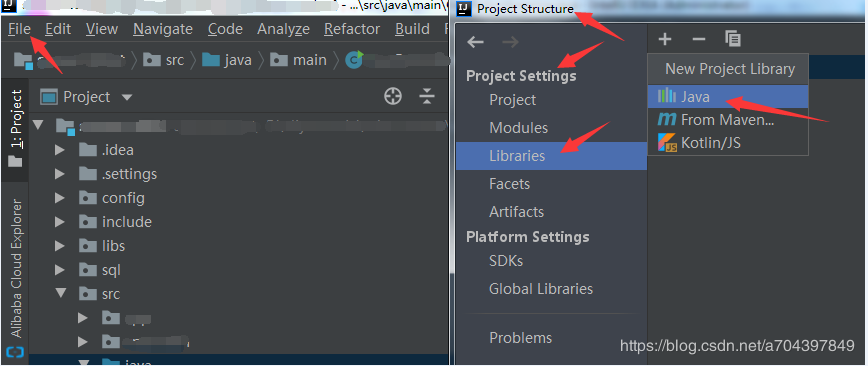Open the Analyze menu

(283, 29)
